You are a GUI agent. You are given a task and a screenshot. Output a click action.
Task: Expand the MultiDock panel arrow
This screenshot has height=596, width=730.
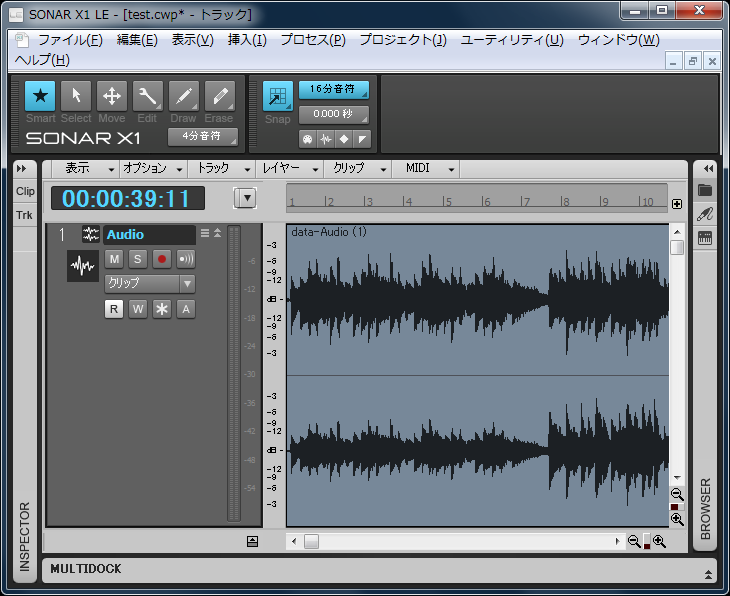[708, 575]
